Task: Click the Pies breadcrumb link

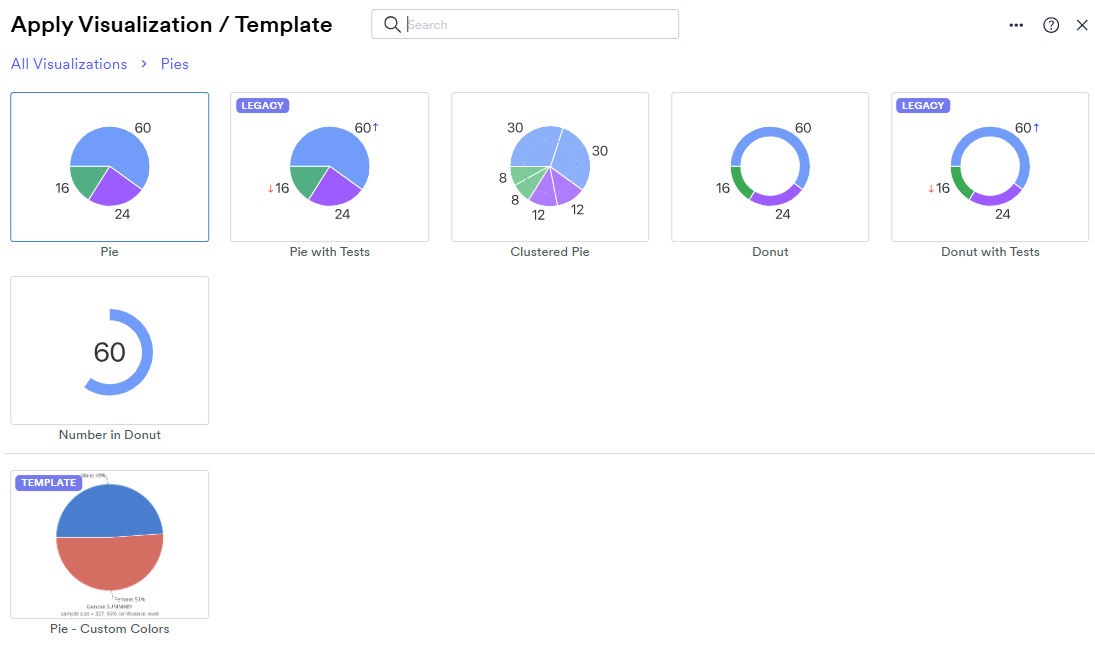Action: (x=175, y=64)
